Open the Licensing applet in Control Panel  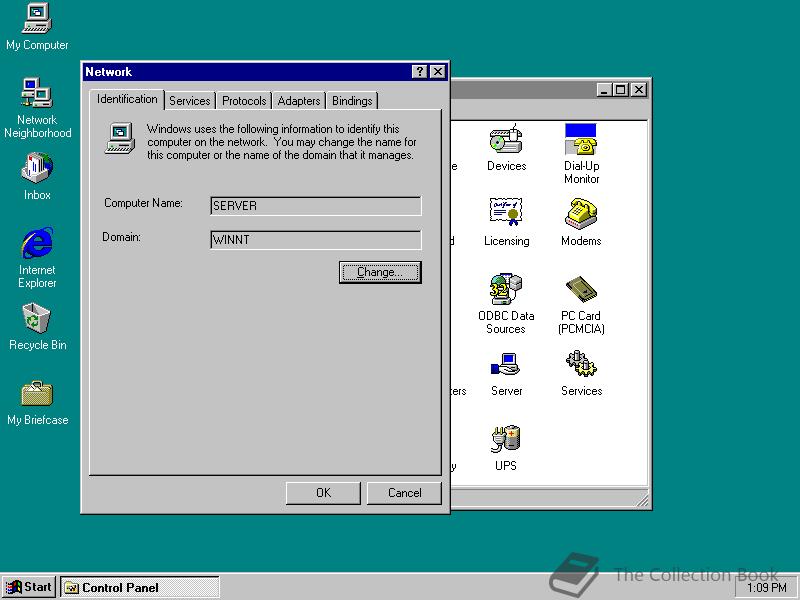[x=506, y=222]
